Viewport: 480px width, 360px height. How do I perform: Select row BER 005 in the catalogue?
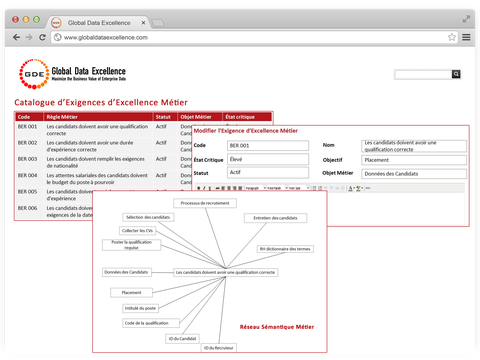(55, 195)
